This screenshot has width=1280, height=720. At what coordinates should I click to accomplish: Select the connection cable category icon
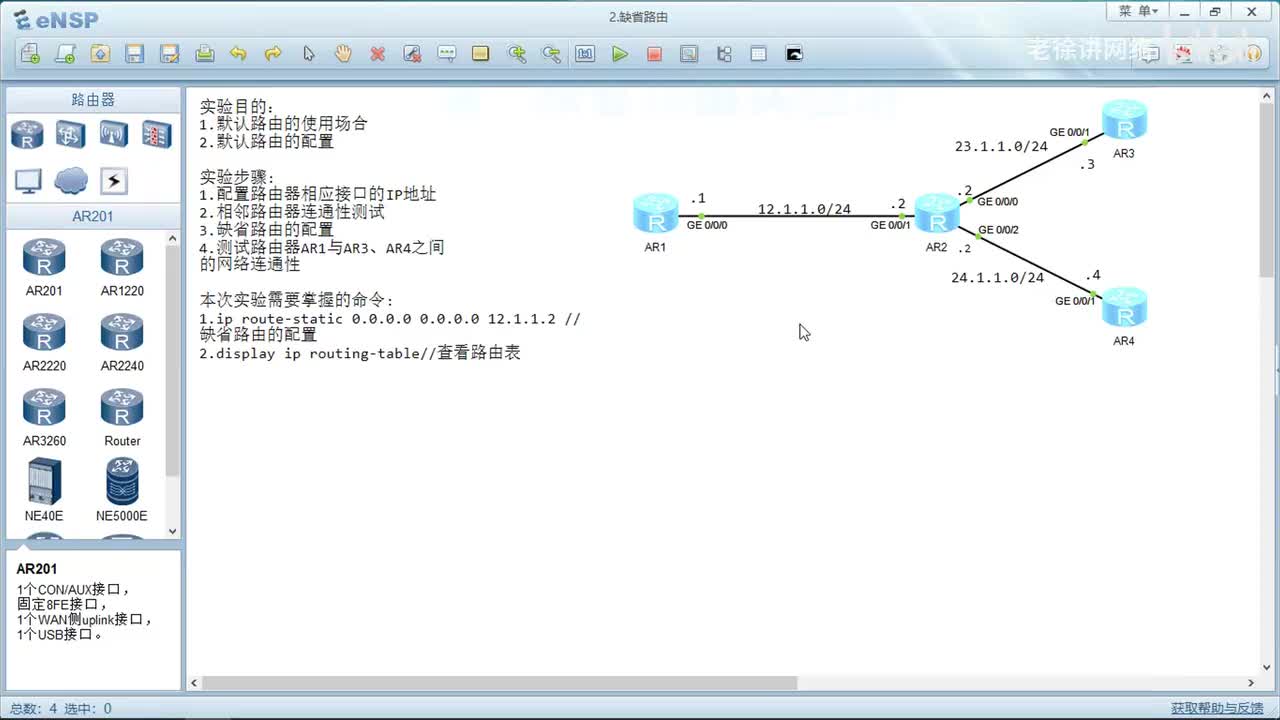tap(113, 181)
